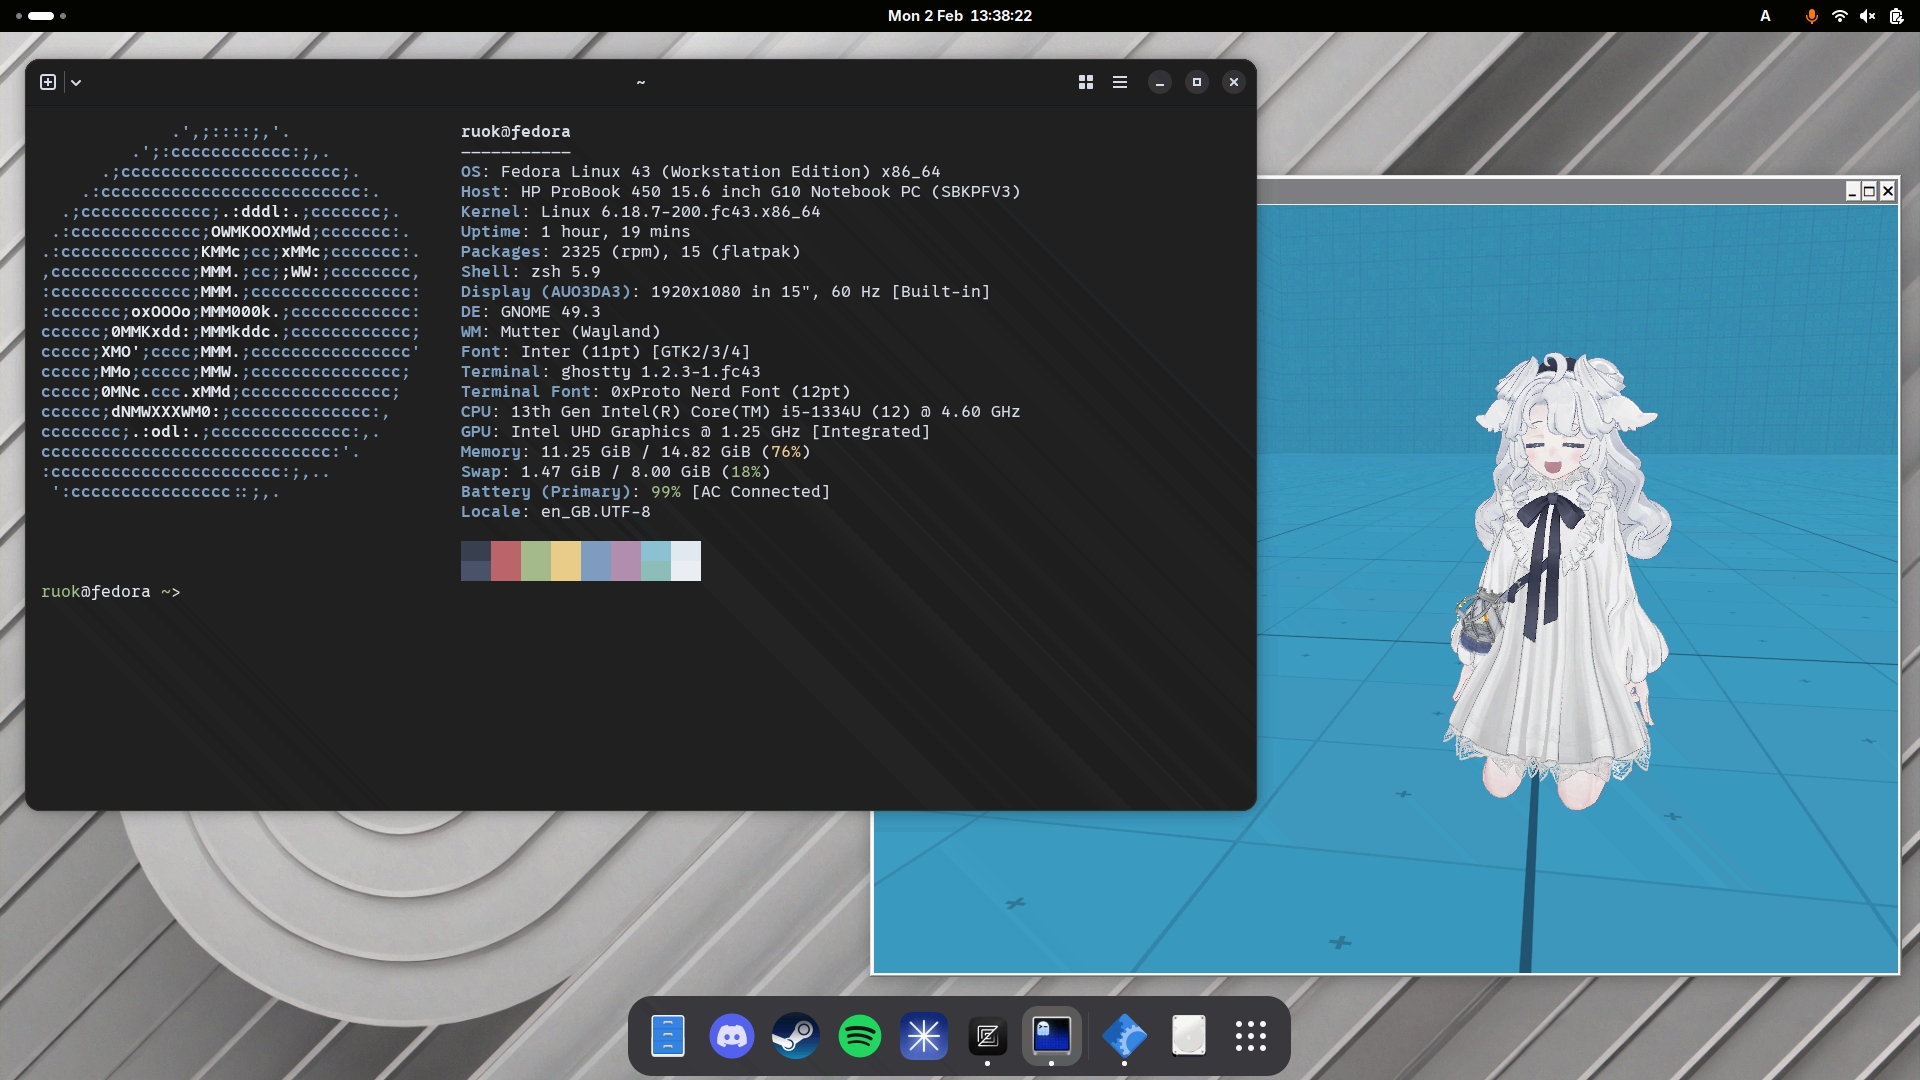Open the blue starburst app

[x=923, y=1036]
